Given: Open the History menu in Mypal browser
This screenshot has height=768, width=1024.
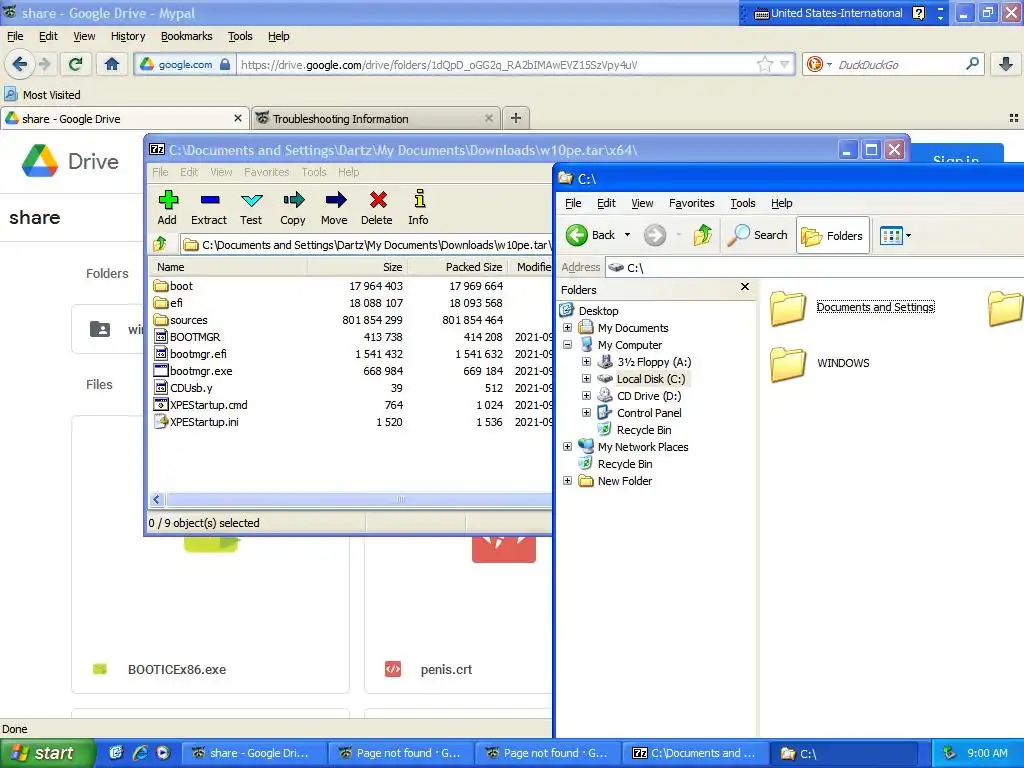Looking at the screenshot, I should (128, 36).
